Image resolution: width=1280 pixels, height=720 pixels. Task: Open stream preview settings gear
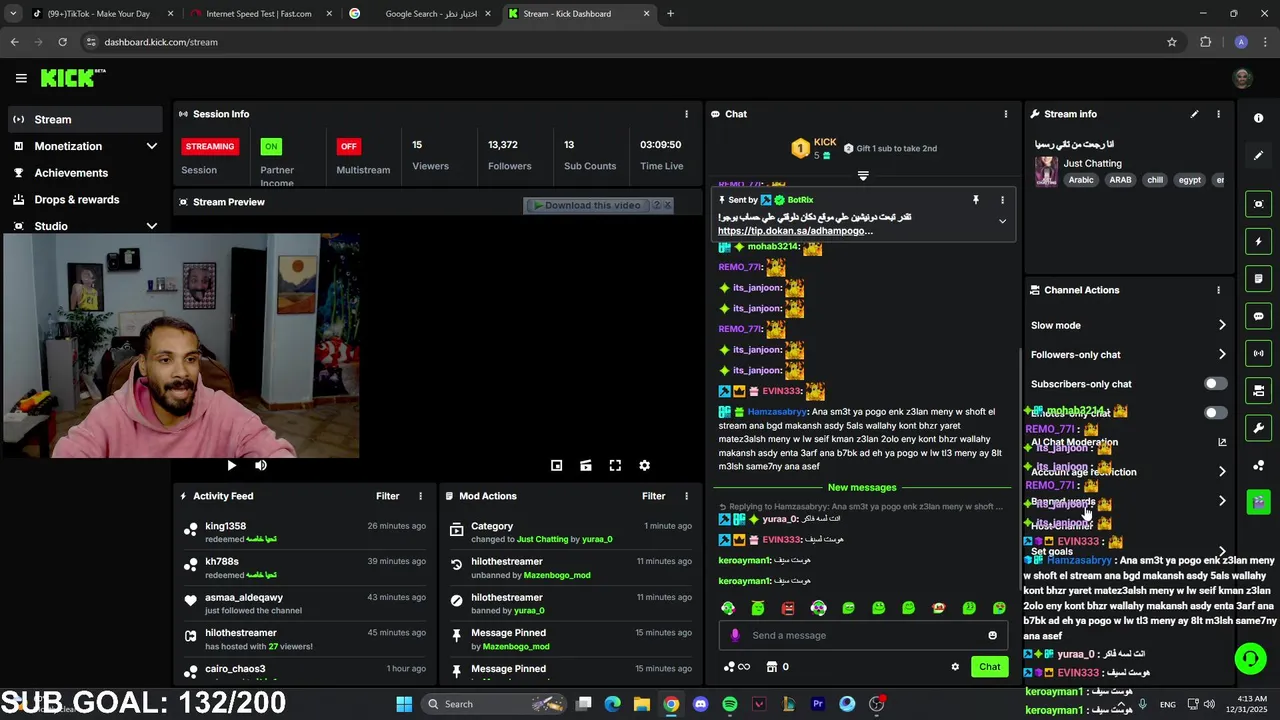click(644, 465)
